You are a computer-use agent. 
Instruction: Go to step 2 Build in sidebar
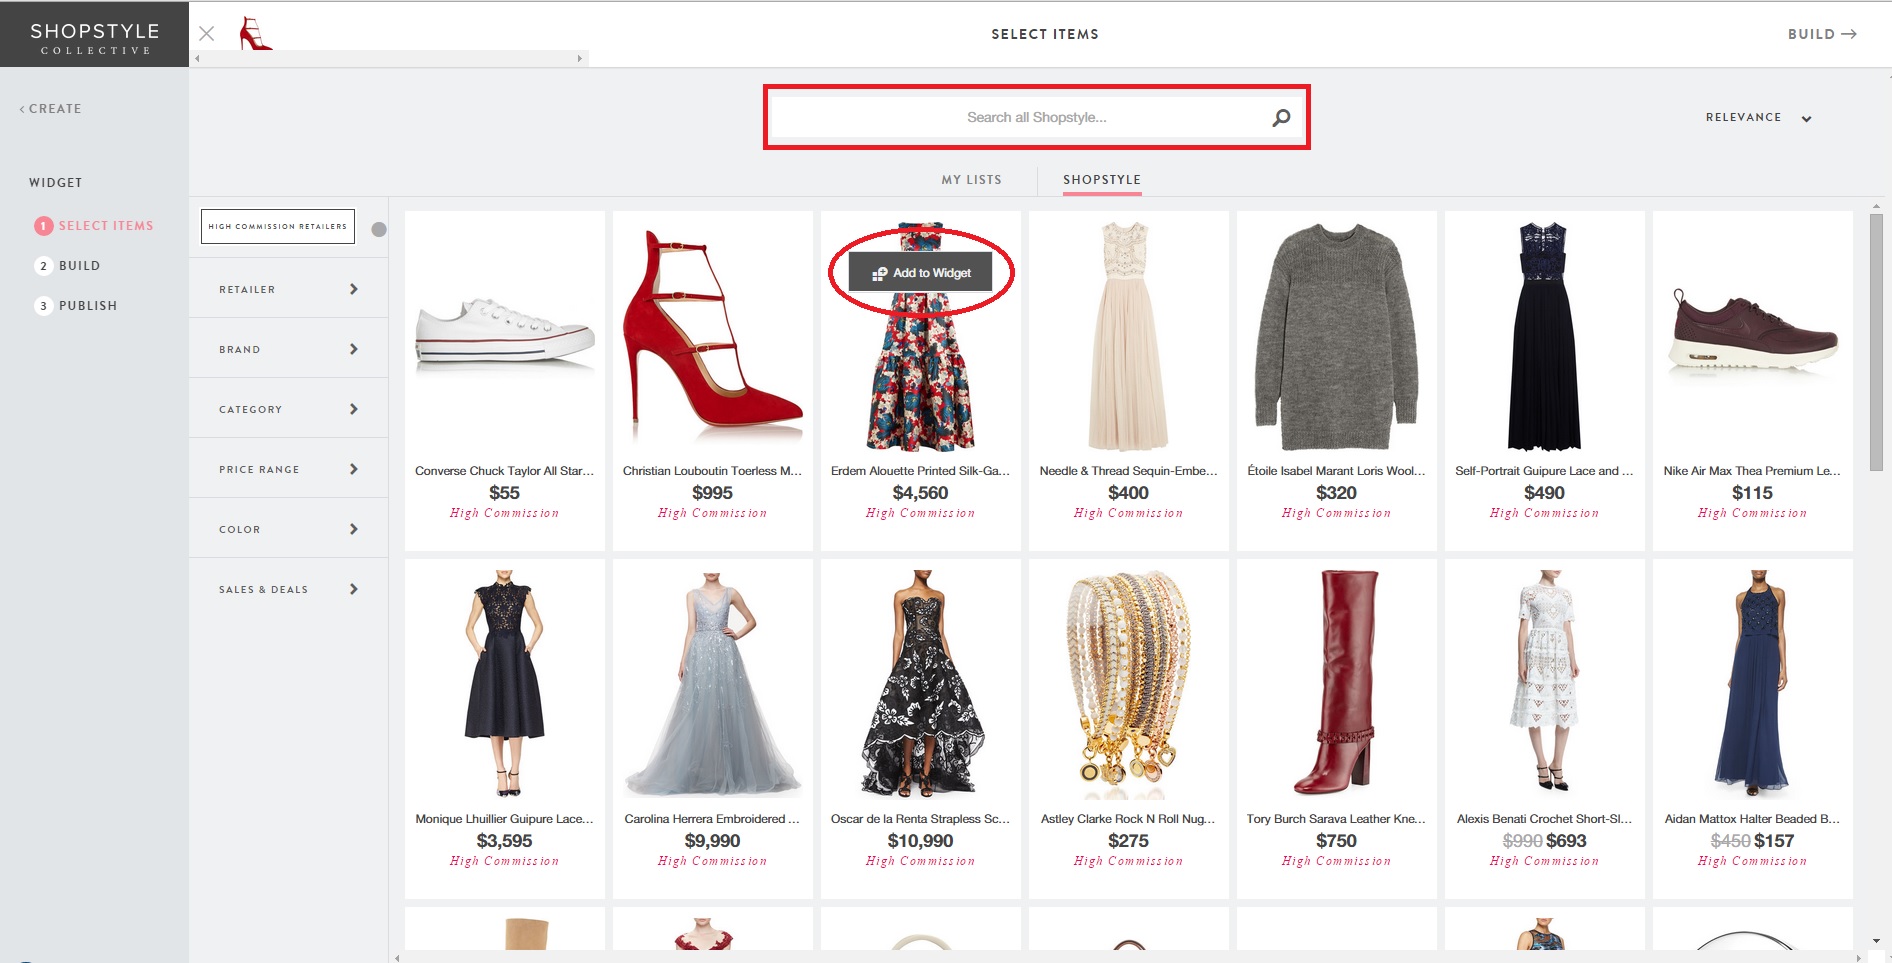click(x=79, y=266)
